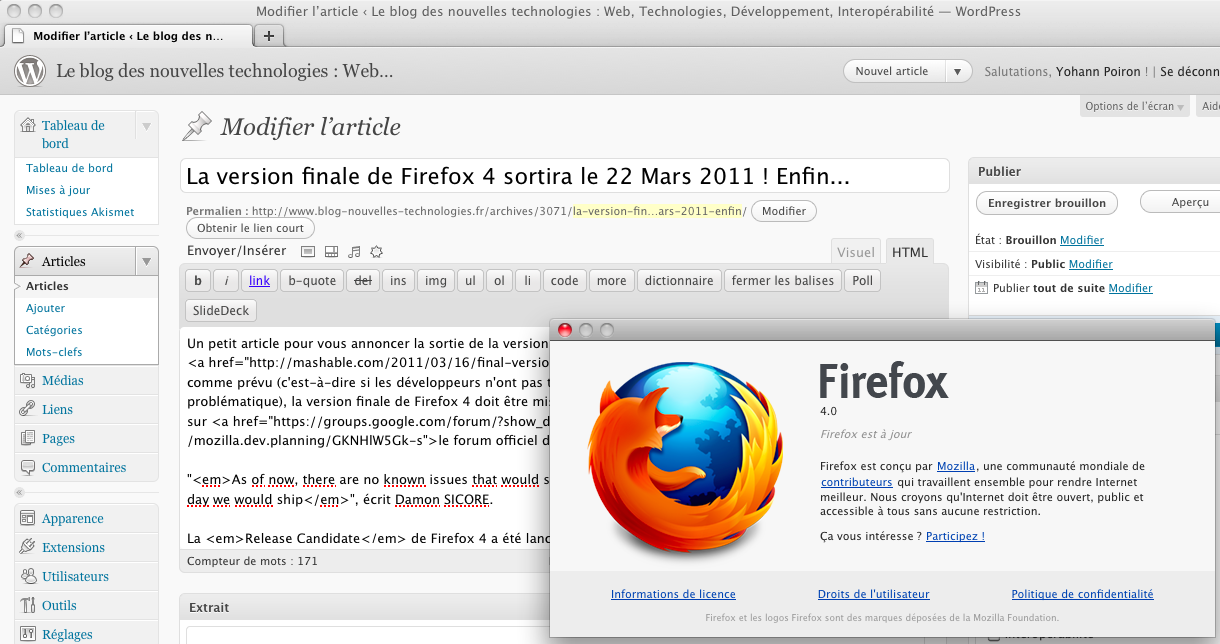Click the Tableau de bord house icon
1220x644 pixels.
(28, 126)
